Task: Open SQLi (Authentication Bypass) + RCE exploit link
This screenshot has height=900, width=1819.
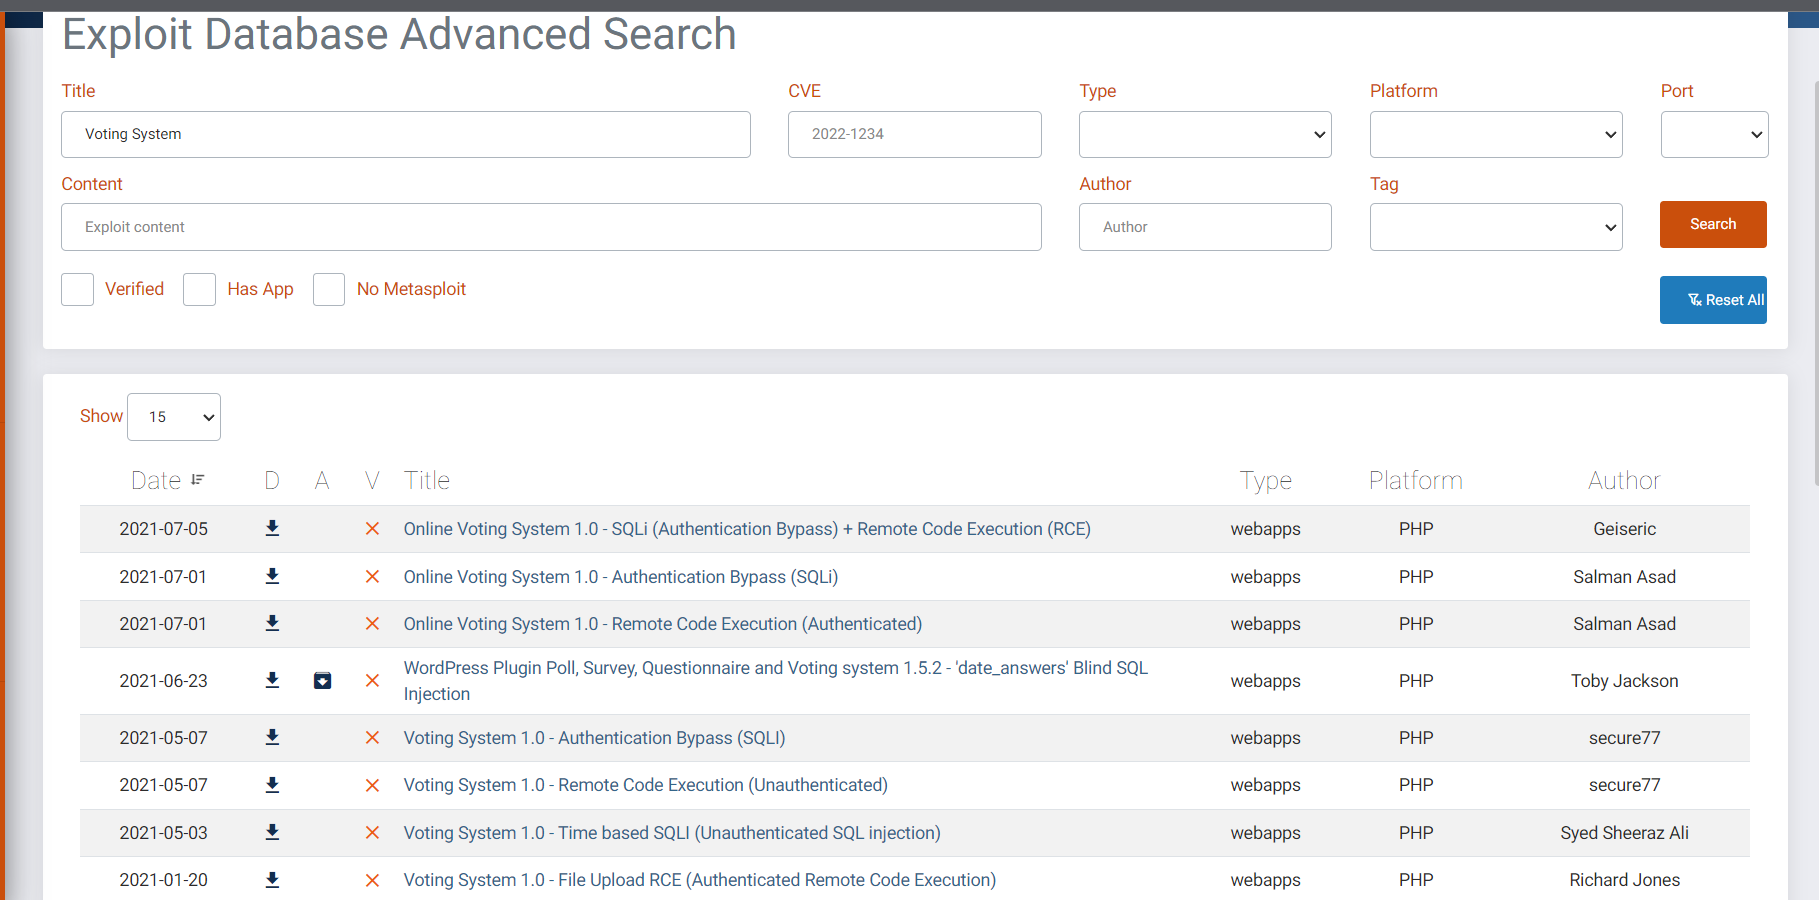Action: pyautogui.click(x=747, y=529)
